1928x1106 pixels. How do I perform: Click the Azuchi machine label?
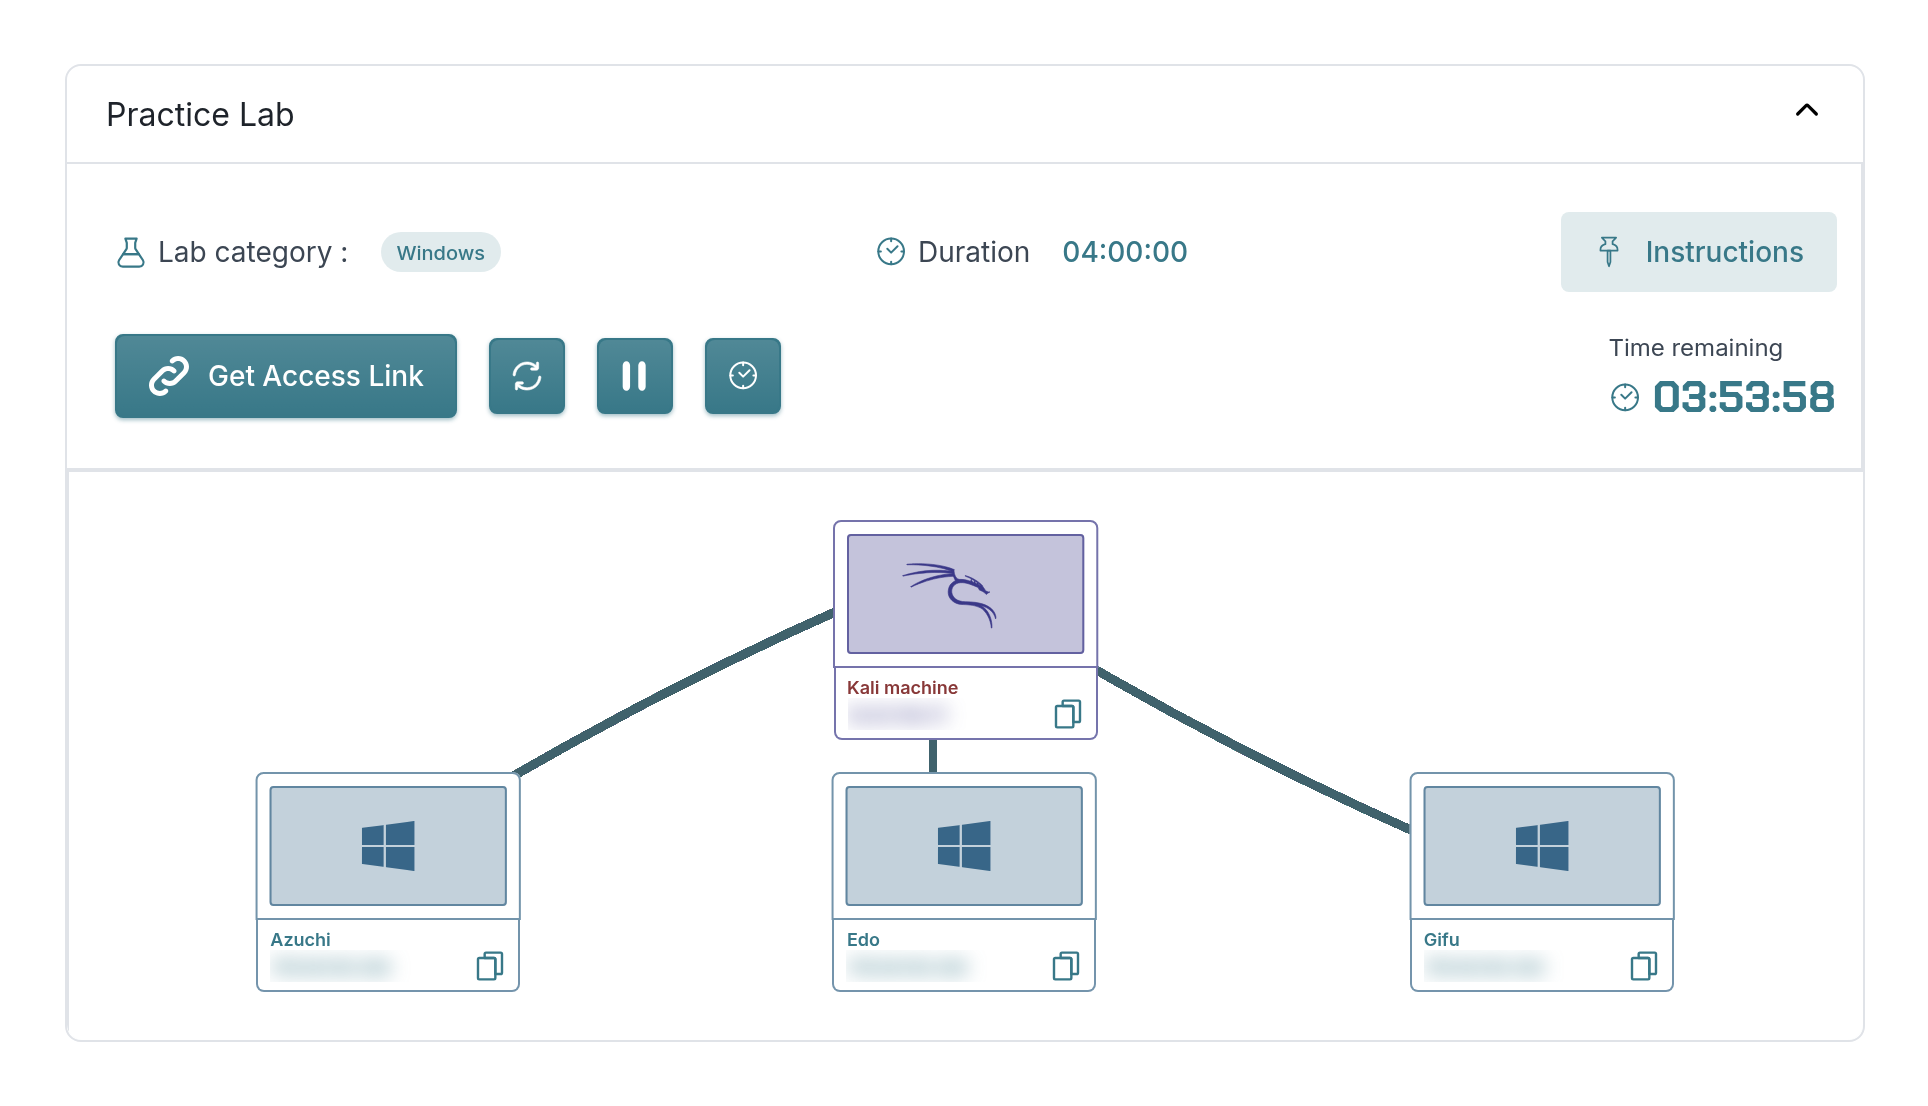(x=300, y=940)
